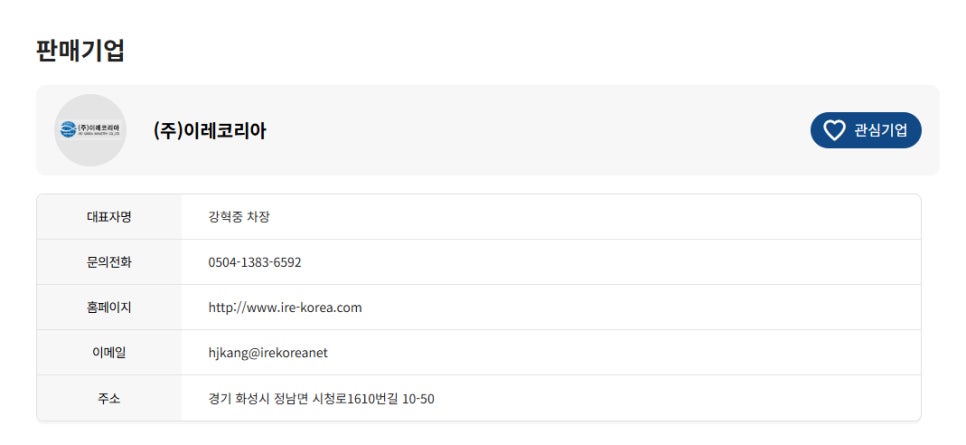Viewport: 966px width, 445px height.
Task: Click the email hjkang@irekoreanet
Action: [268, 353]
